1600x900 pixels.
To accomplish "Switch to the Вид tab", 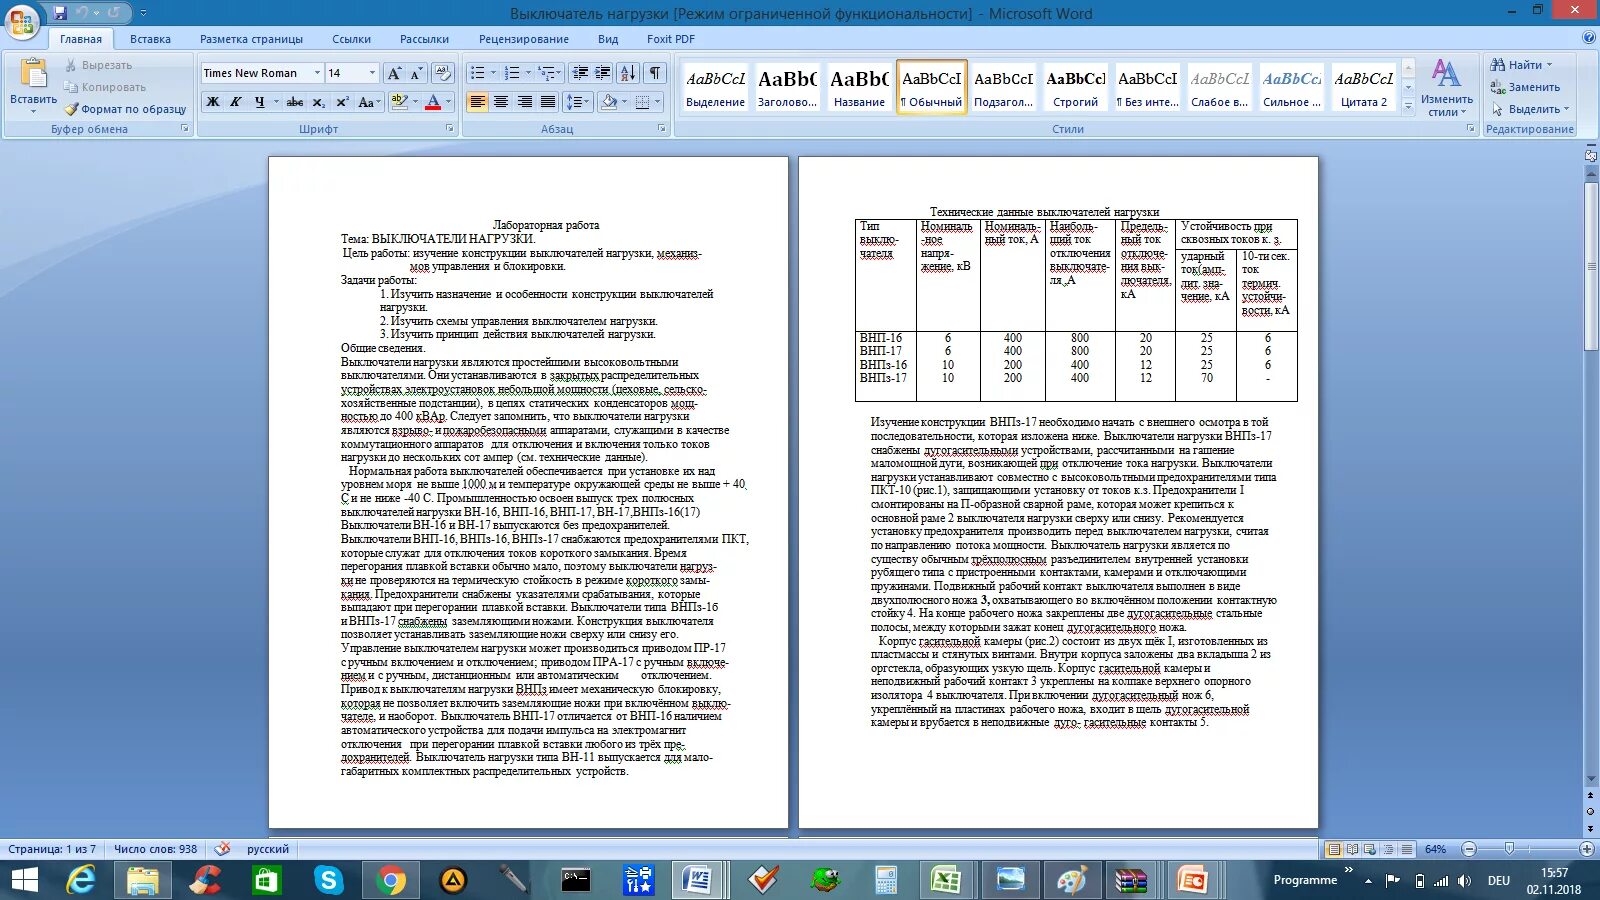I will click(x=608, y=39).
